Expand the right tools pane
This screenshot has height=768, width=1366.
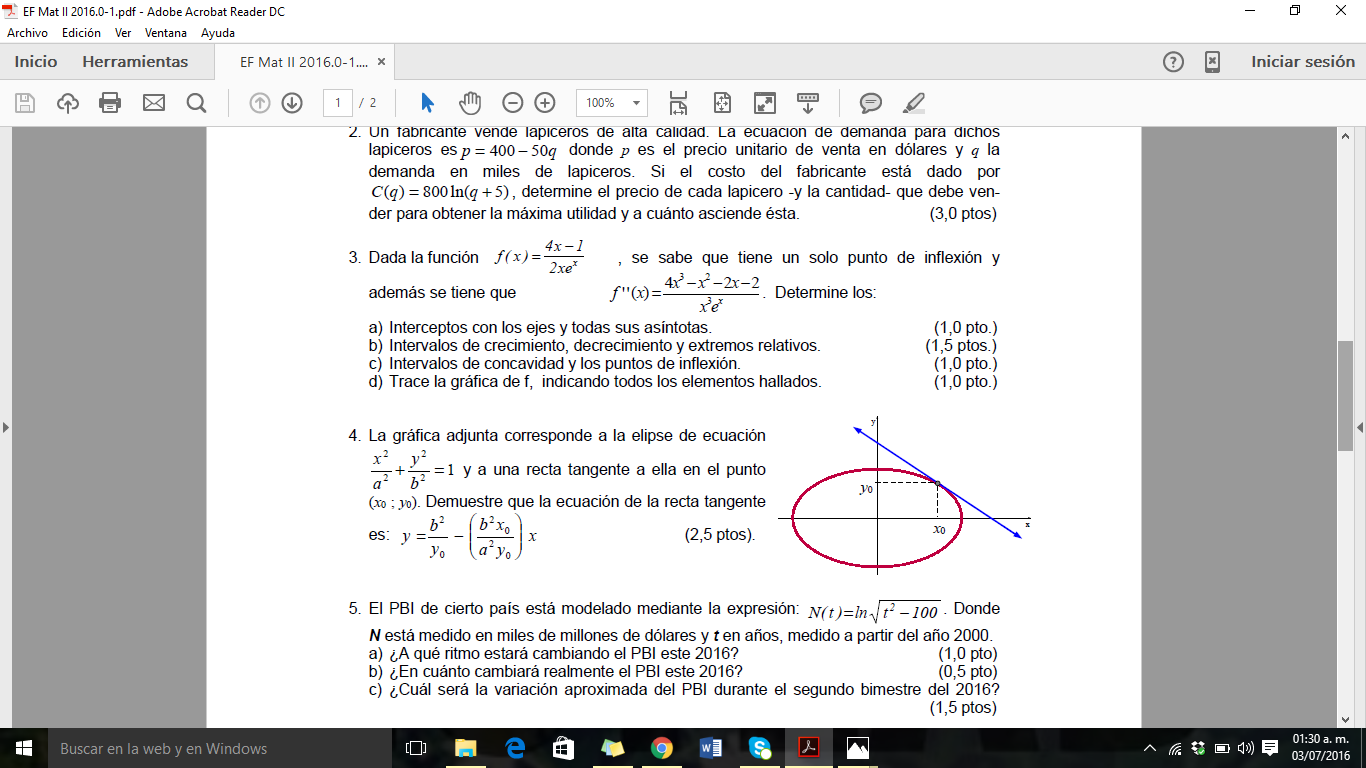(x=1360, y=428)
